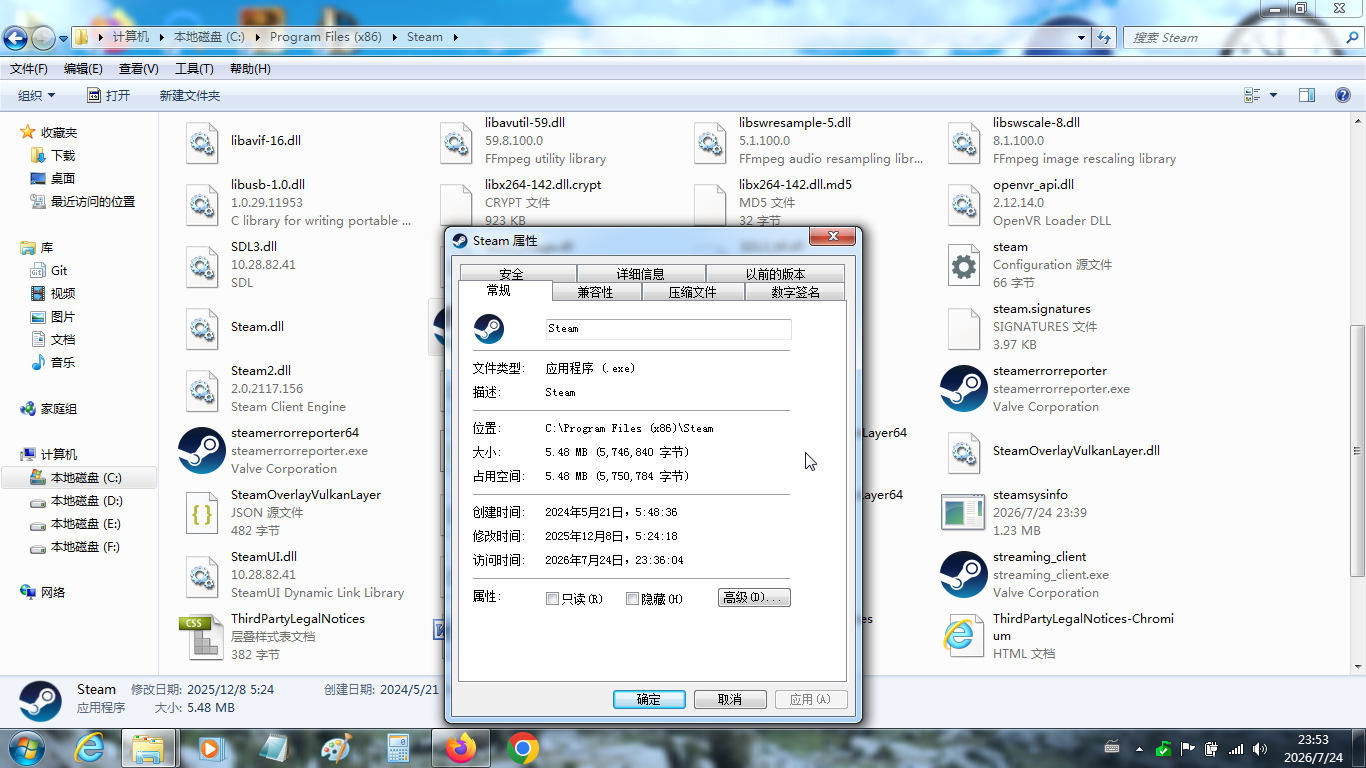The image size is (1366, 768).
Task: Open the Git library in the sidebar
Action: [x=59, y=271]
